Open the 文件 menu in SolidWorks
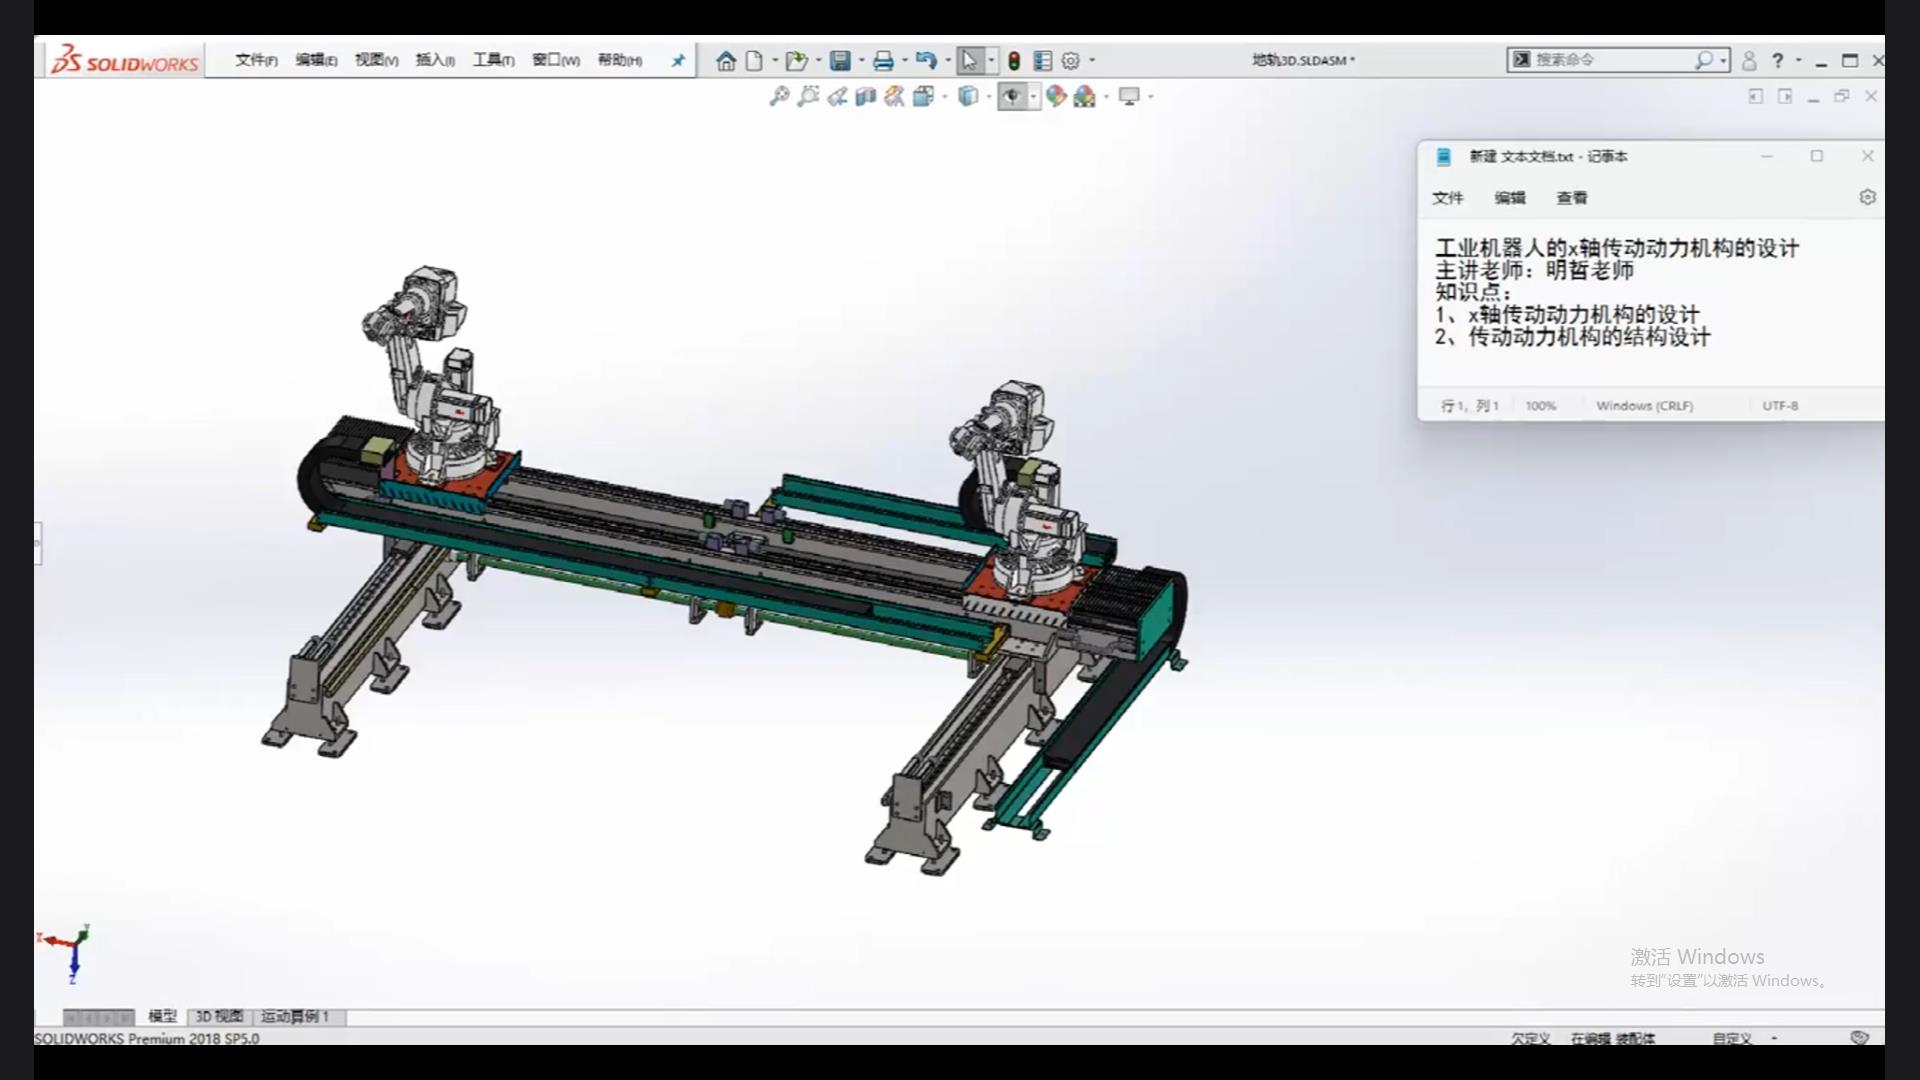This screenshot has height=1080, width=1920. [256, 61]
